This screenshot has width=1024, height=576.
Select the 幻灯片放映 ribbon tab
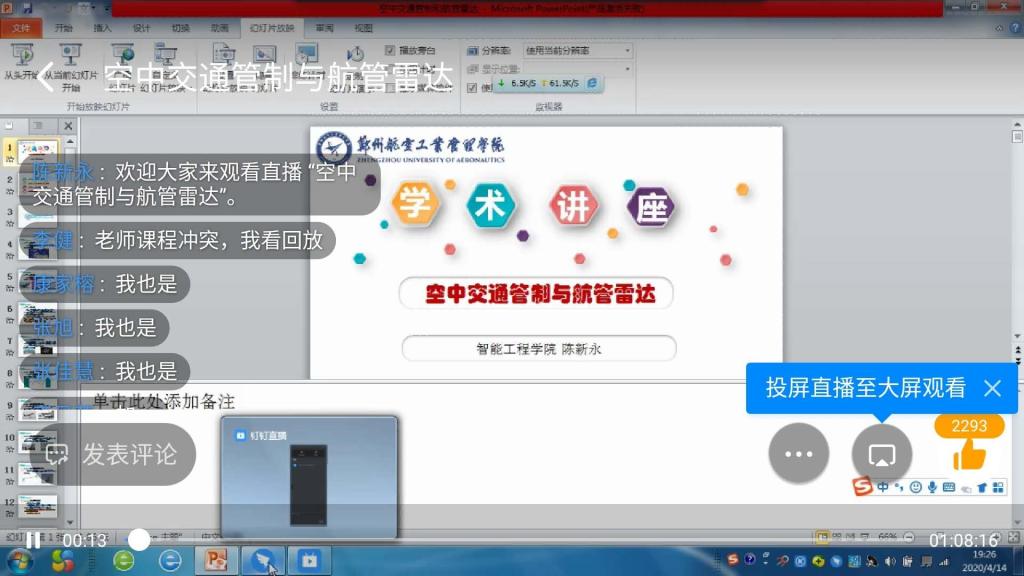[x=272, y=28]
